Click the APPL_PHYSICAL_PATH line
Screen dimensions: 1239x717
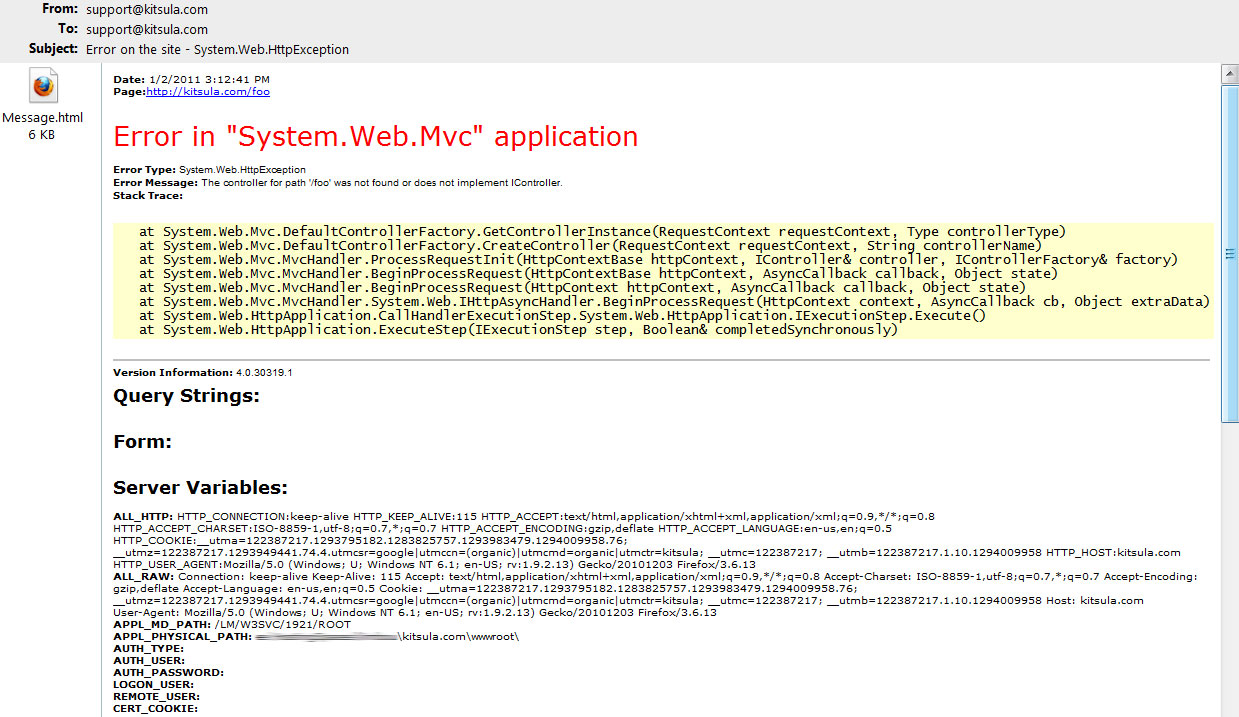click(316, 636)
